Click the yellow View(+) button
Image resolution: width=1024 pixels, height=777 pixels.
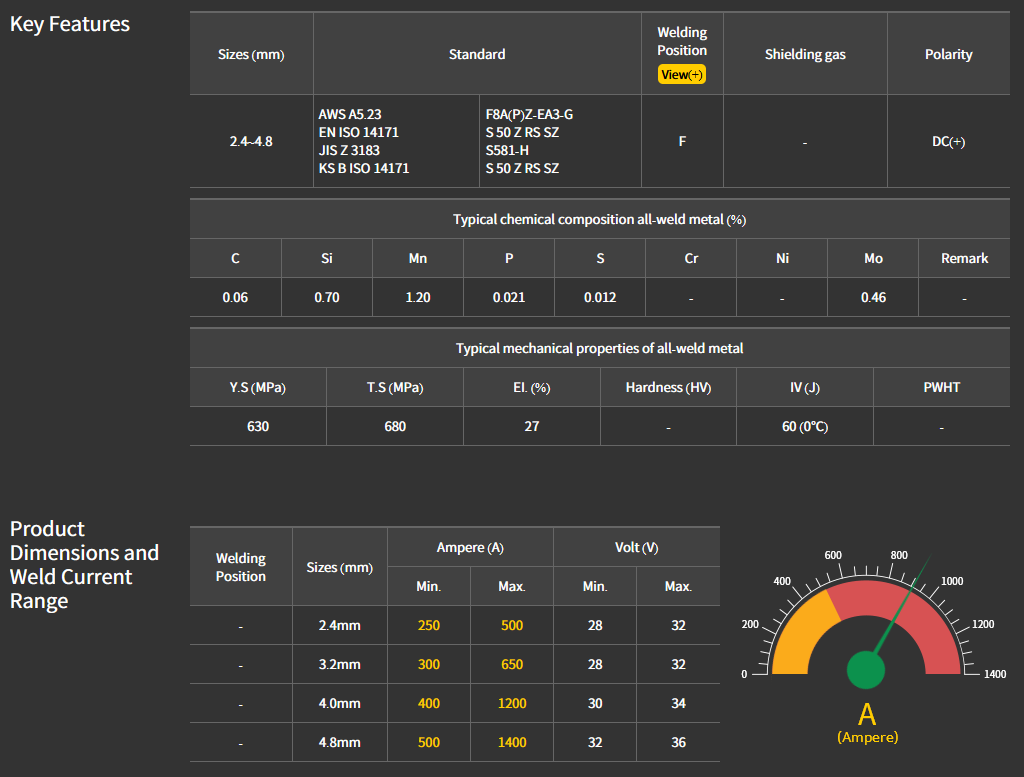[682, 75]
